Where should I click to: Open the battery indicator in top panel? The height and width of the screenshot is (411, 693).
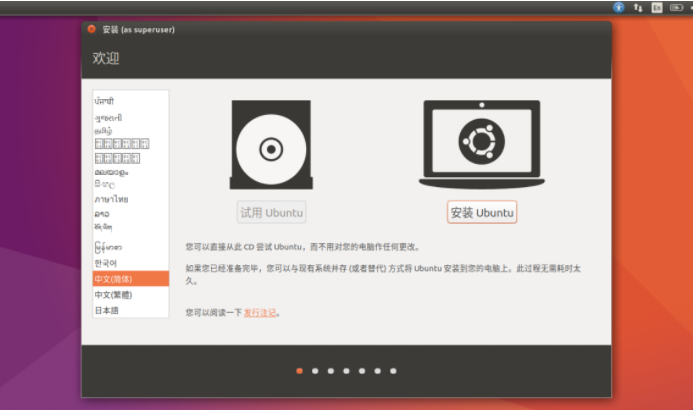click(676, 8)
